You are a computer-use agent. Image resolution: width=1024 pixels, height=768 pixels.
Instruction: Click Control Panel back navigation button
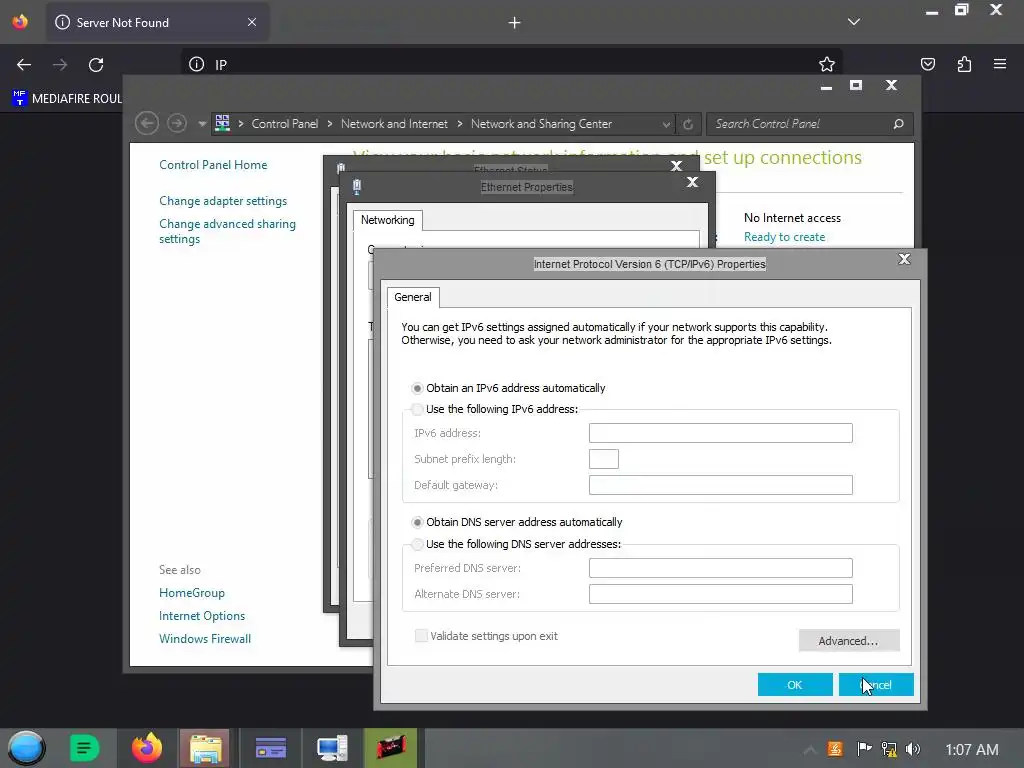147,123
